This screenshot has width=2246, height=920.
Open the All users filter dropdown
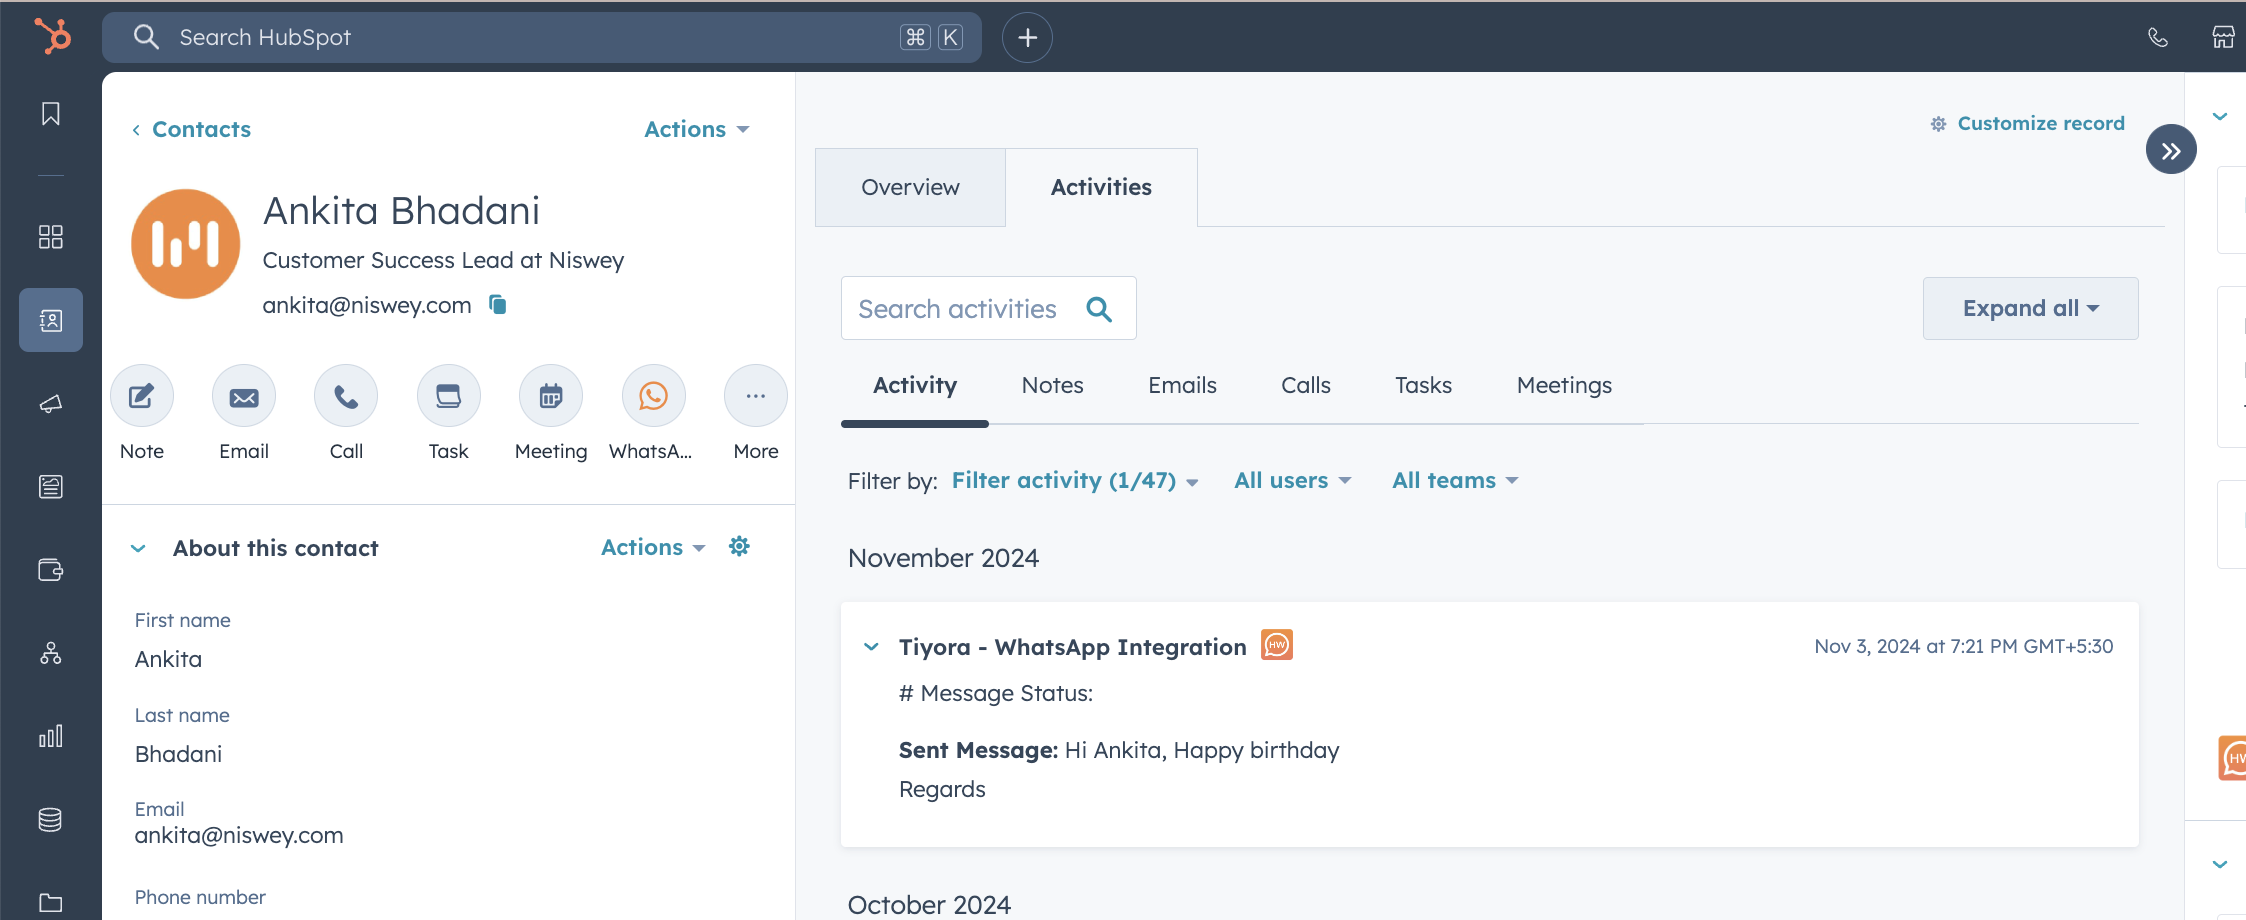[x=1291, y=480]
